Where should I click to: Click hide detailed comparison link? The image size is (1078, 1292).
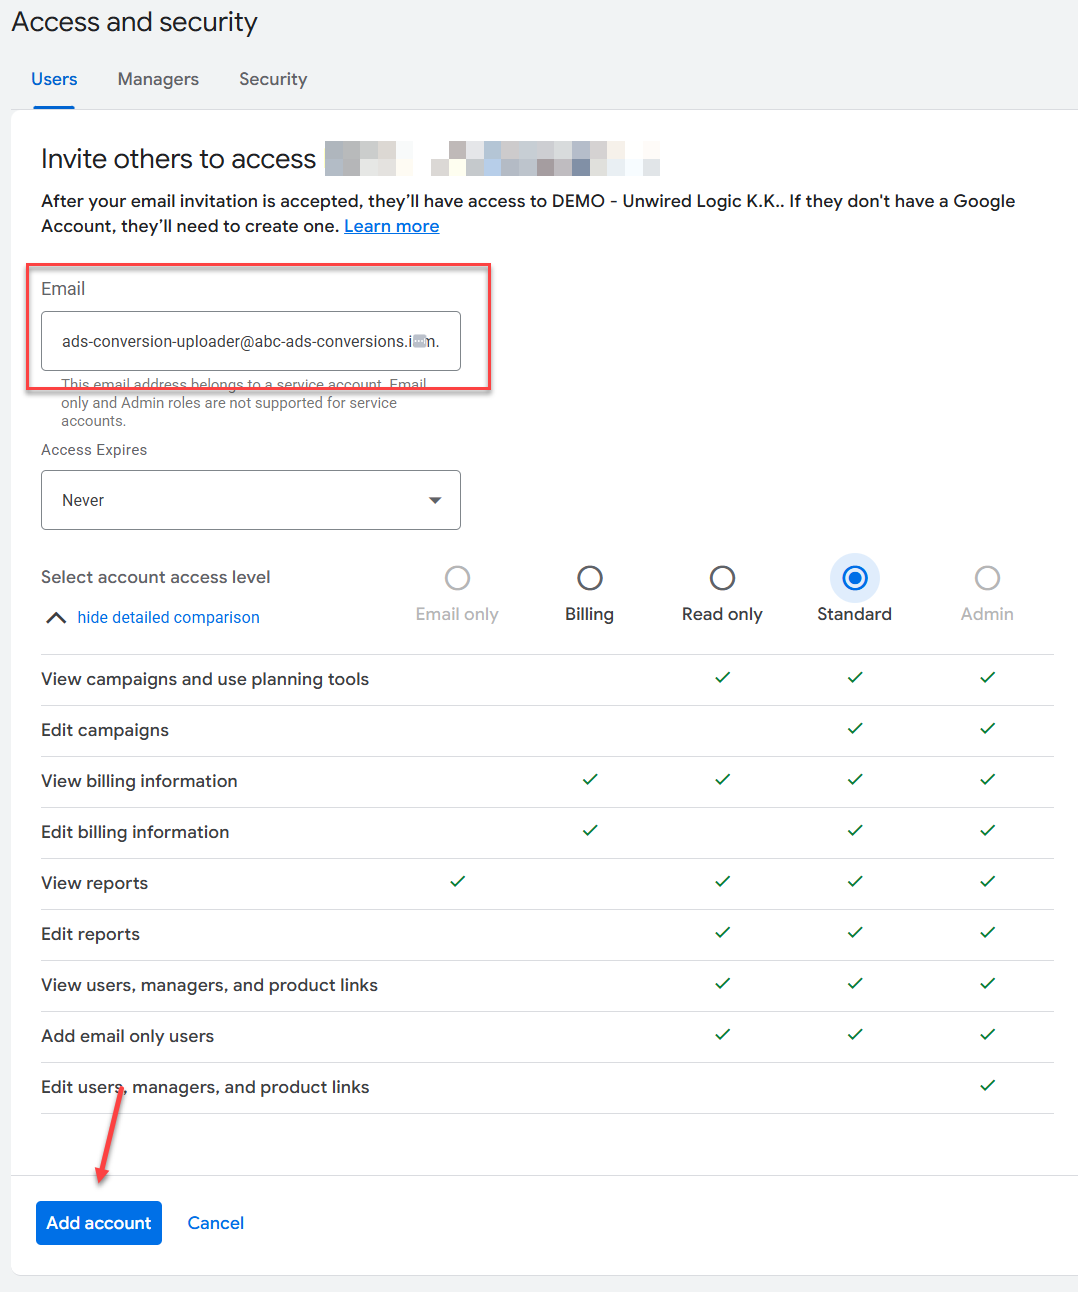(x=168, y=618)
